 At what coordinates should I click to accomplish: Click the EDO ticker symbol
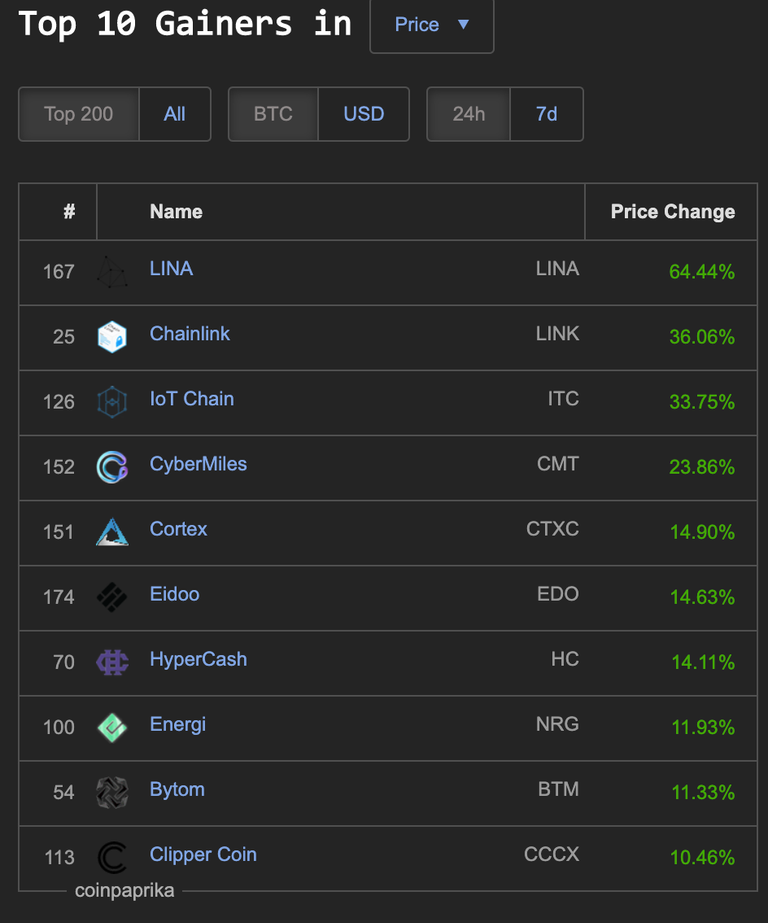[x=558, y=594]
